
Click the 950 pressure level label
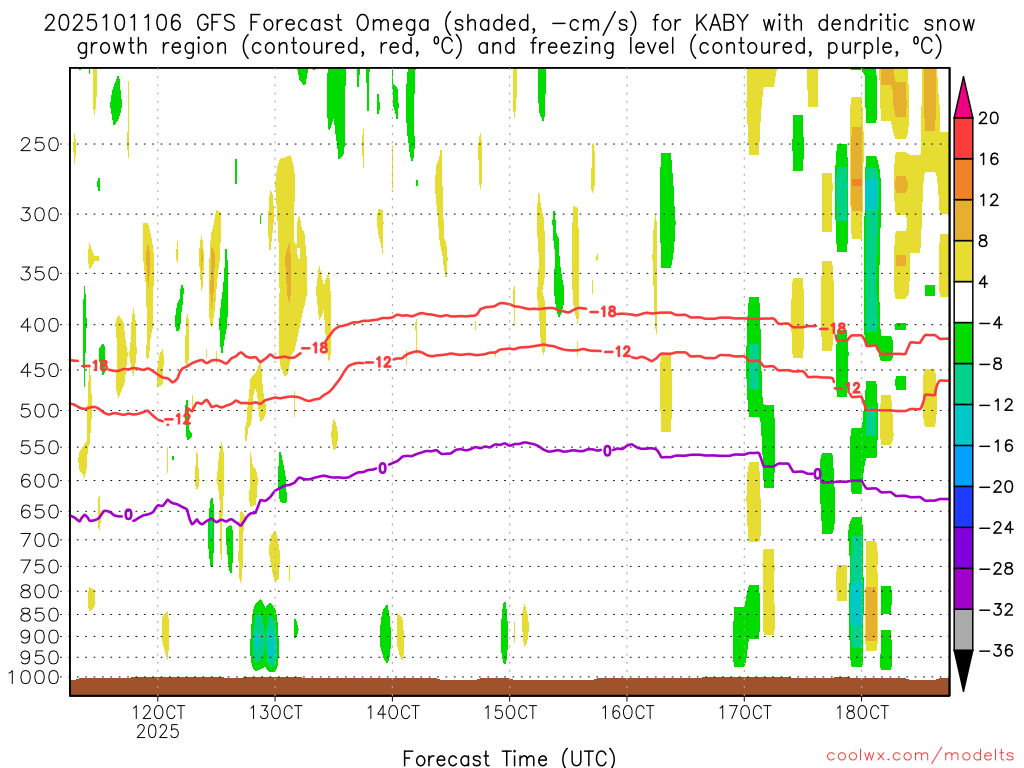[40, 658]
